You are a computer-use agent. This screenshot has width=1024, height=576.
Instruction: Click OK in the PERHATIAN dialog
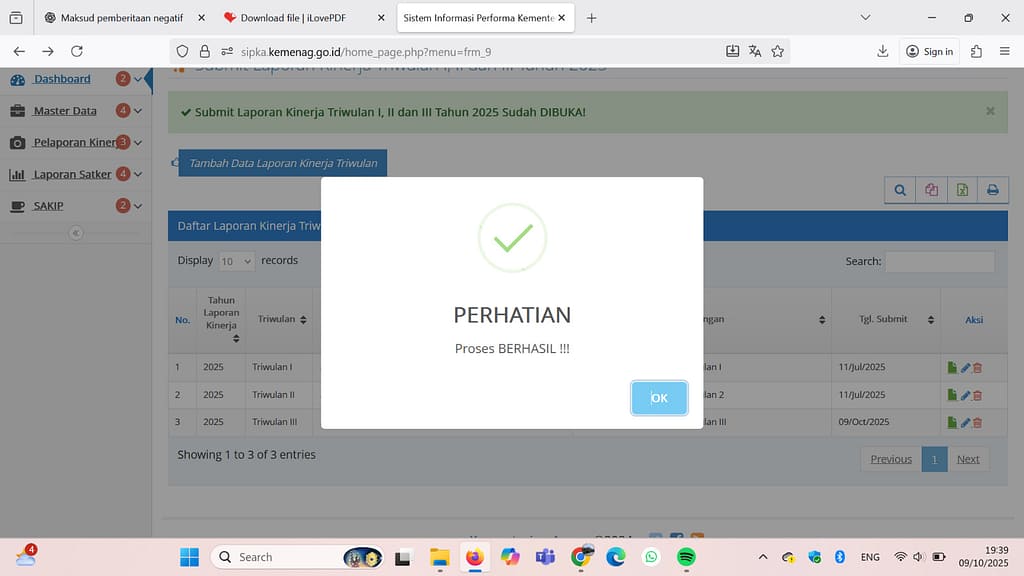(659, 398)
